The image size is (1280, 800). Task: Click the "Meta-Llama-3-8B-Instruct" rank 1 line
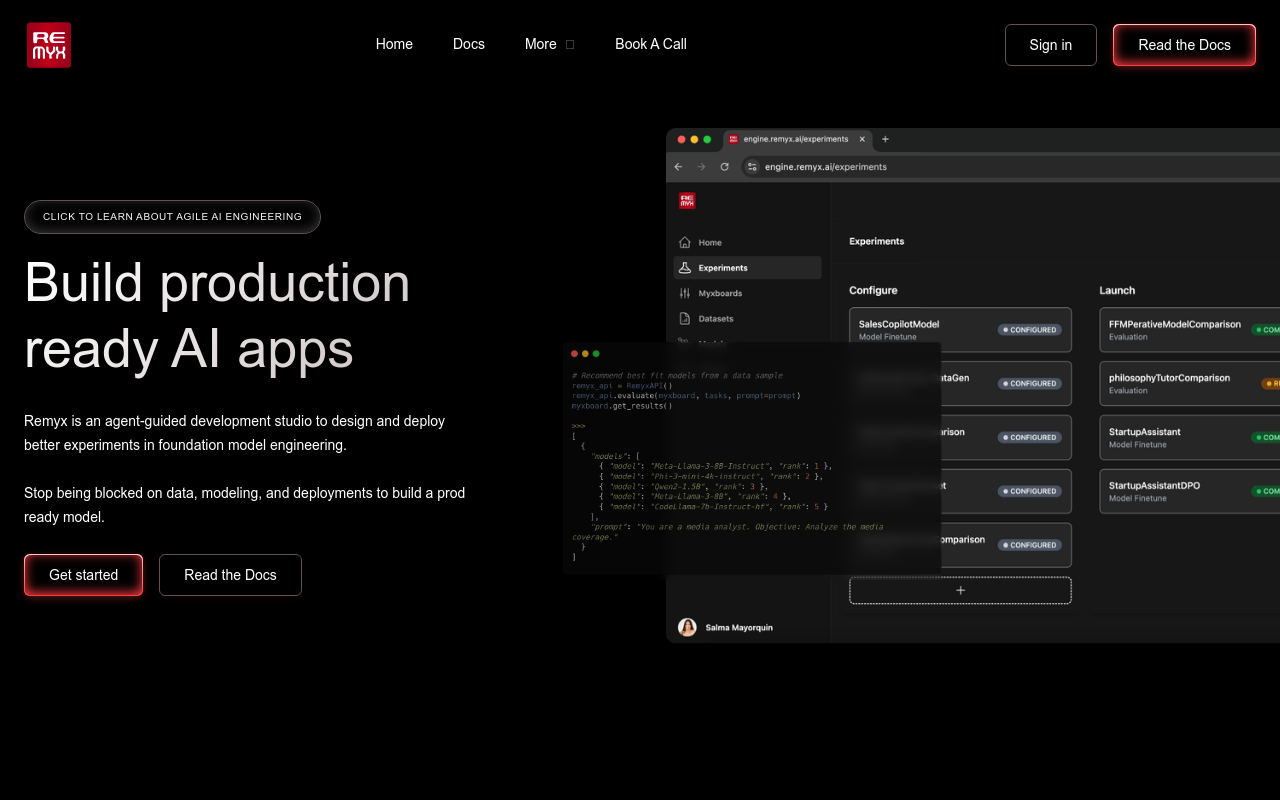coord(715,466)
